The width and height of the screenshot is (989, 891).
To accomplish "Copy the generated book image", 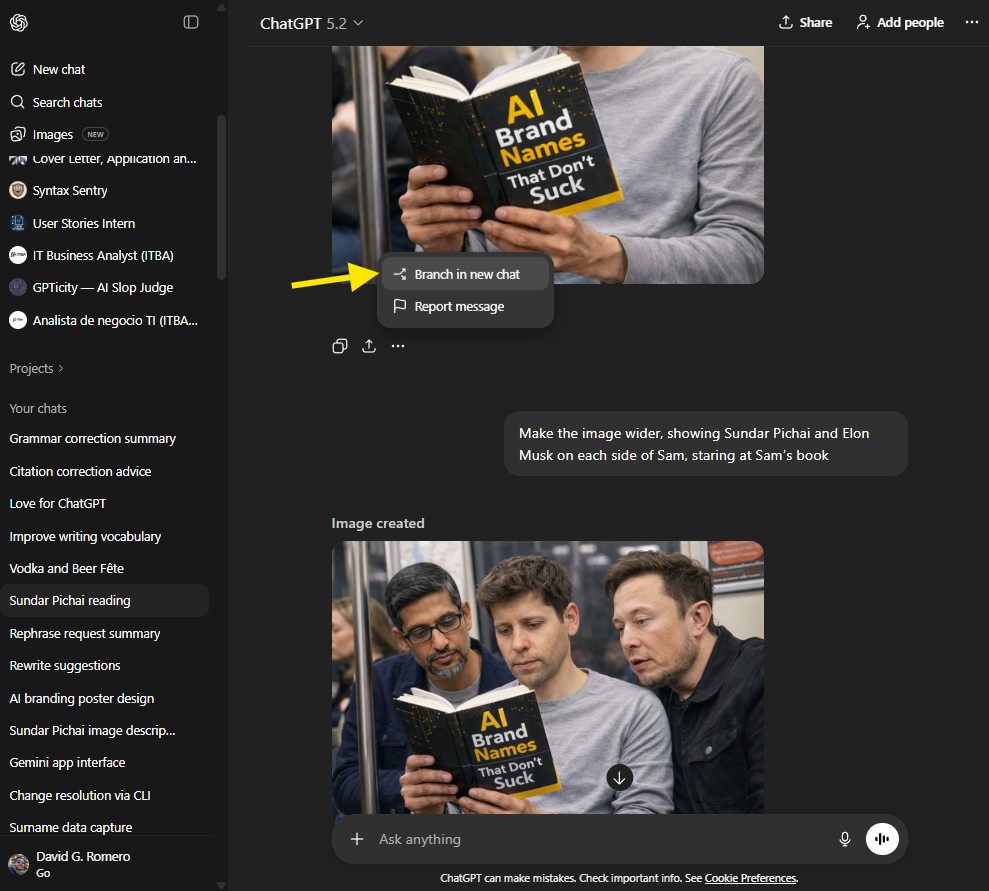I will (339, 345).
